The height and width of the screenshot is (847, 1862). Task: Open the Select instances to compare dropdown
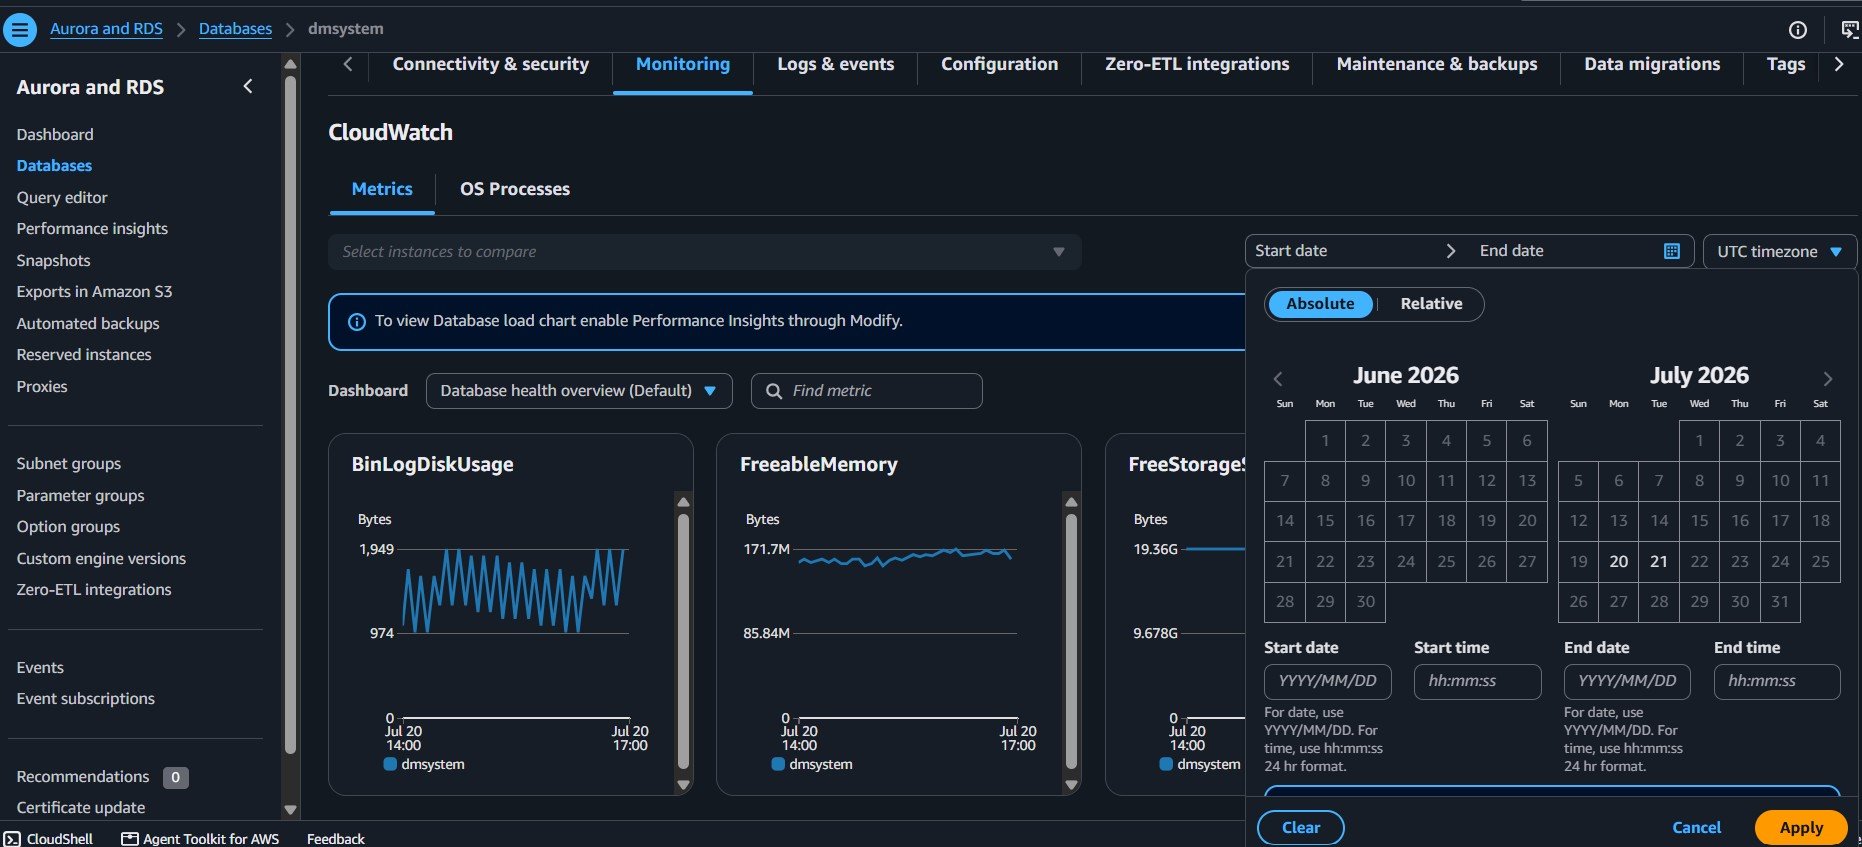705,252
